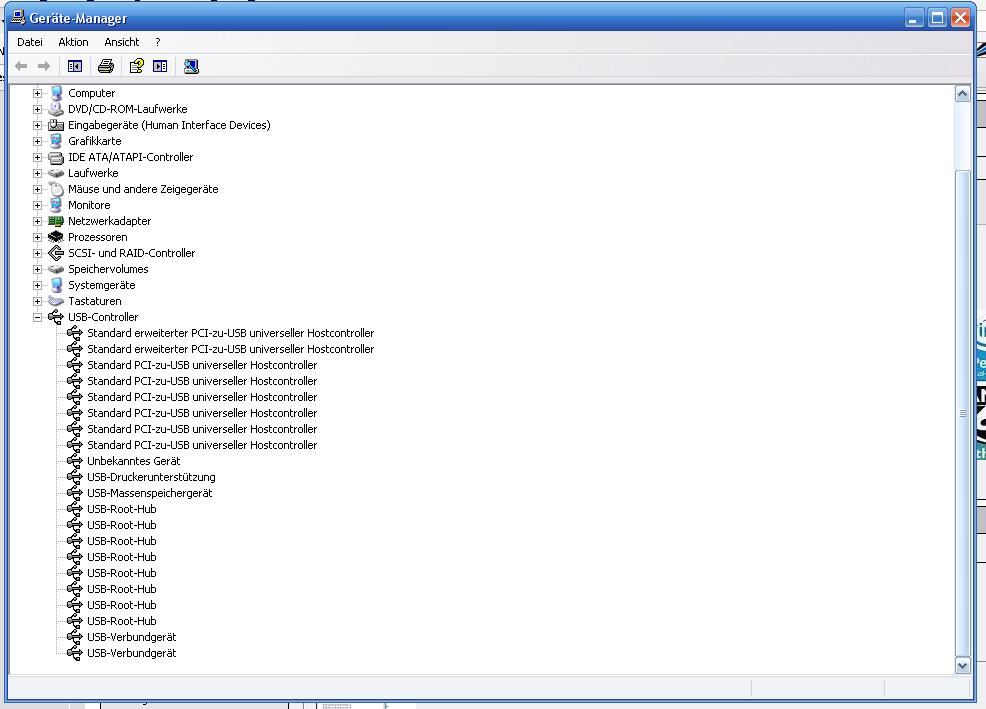This screenshot has width=986, height=709.
Task: Select the Tastaturen keyboard icon
Action: click(56, 301)
